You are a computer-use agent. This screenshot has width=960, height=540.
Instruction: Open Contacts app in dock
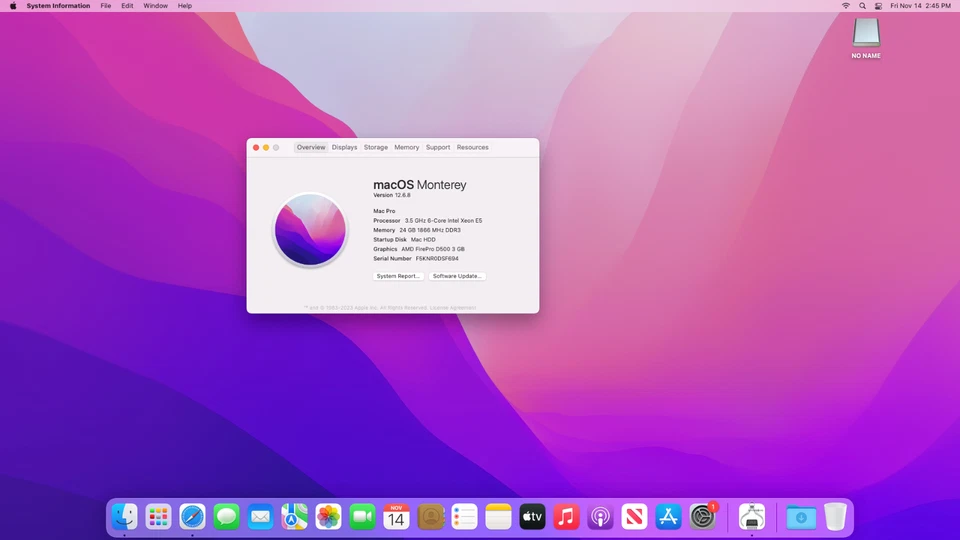click(430, 517)
